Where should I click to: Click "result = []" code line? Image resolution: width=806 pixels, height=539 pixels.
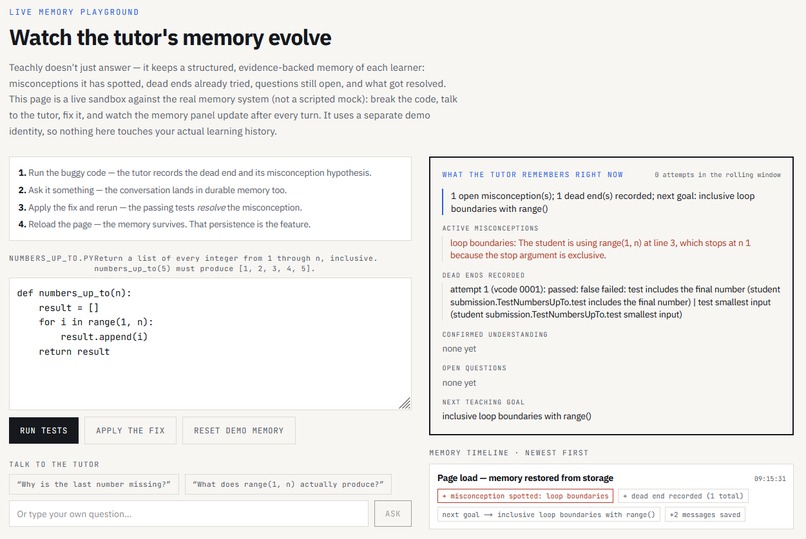69,308
